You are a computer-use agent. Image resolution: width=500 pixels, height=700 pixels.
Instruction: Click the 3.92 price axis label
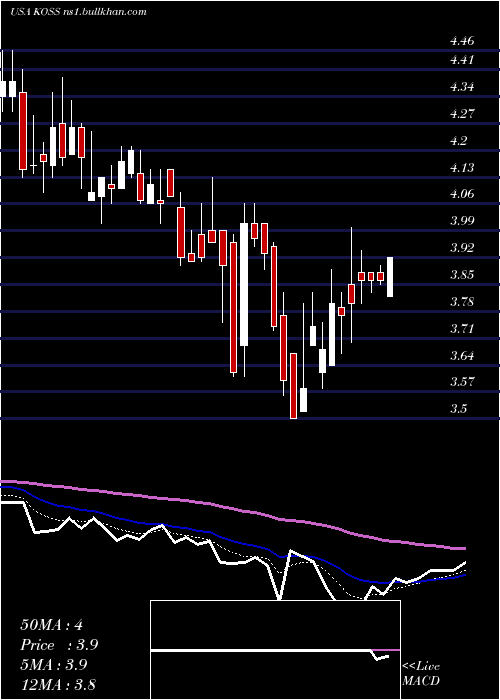click(x=462, y=248)
